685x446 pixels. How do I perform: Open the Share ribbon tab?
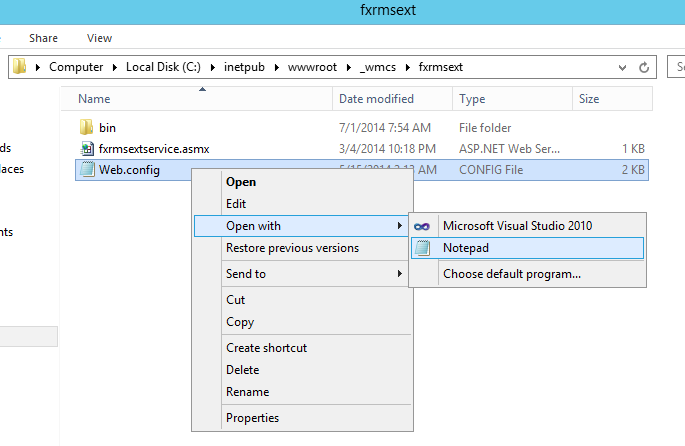pos(43,38)
